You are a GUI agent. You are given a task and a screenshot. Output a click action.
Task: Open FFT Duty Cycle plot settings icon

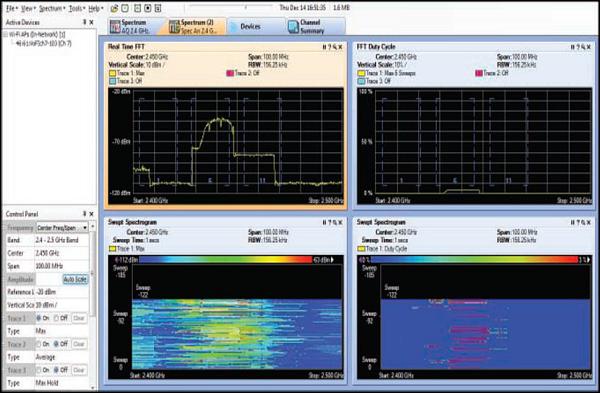pos(583,47)
